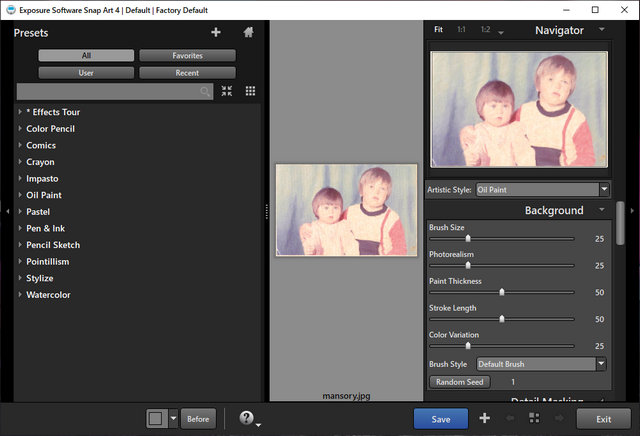Image resolution: width=640 pixels, height=436 pixels.
Task: Click the Paint Thickness slider handle
Action: (502, 292)
